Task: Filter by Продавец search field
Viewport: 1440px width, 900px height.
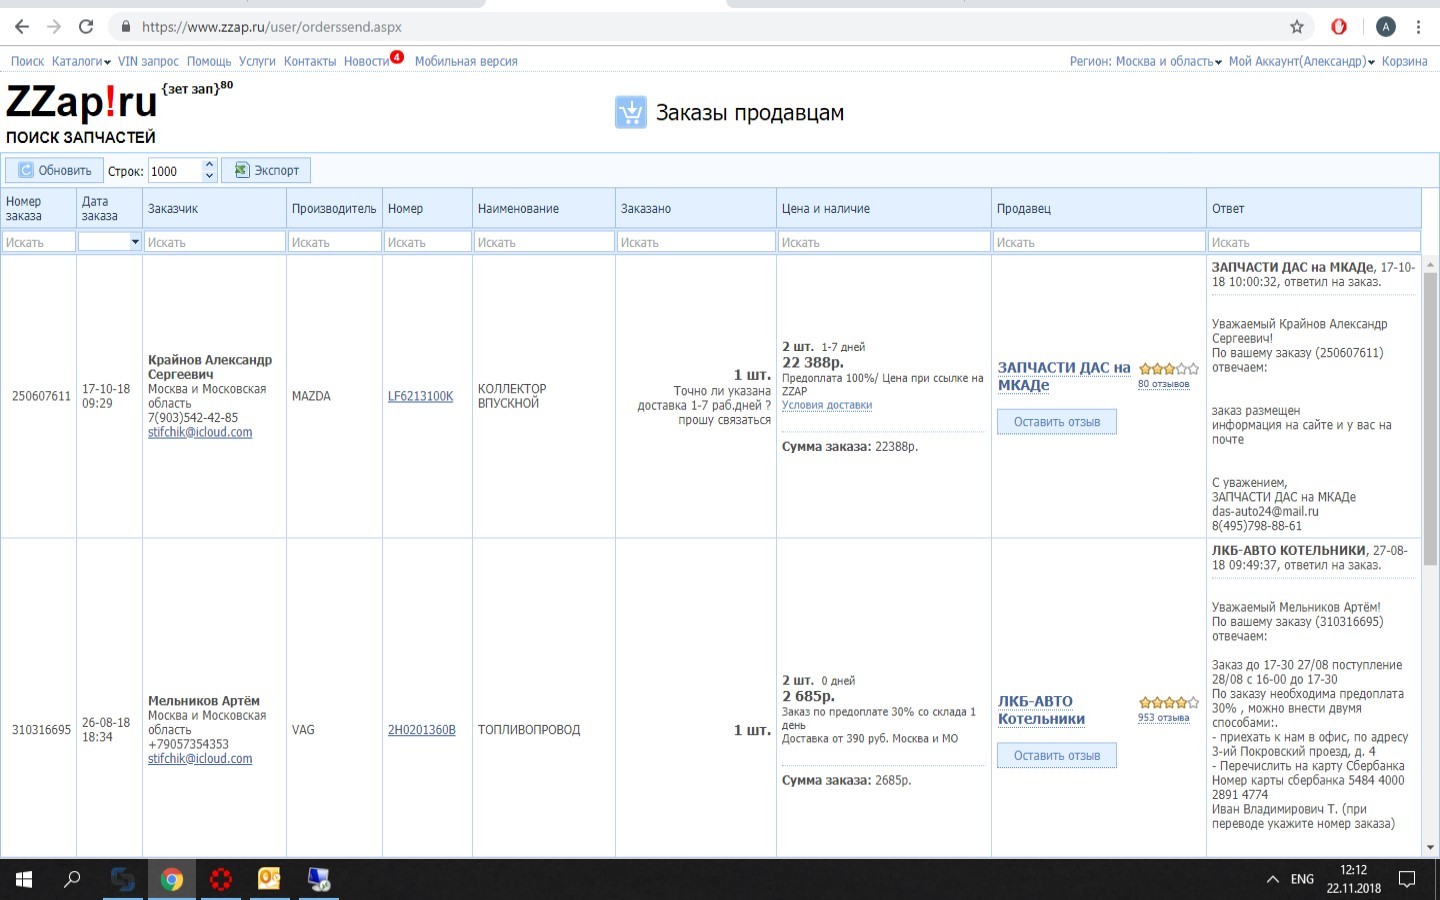Action: (1098, 242)
